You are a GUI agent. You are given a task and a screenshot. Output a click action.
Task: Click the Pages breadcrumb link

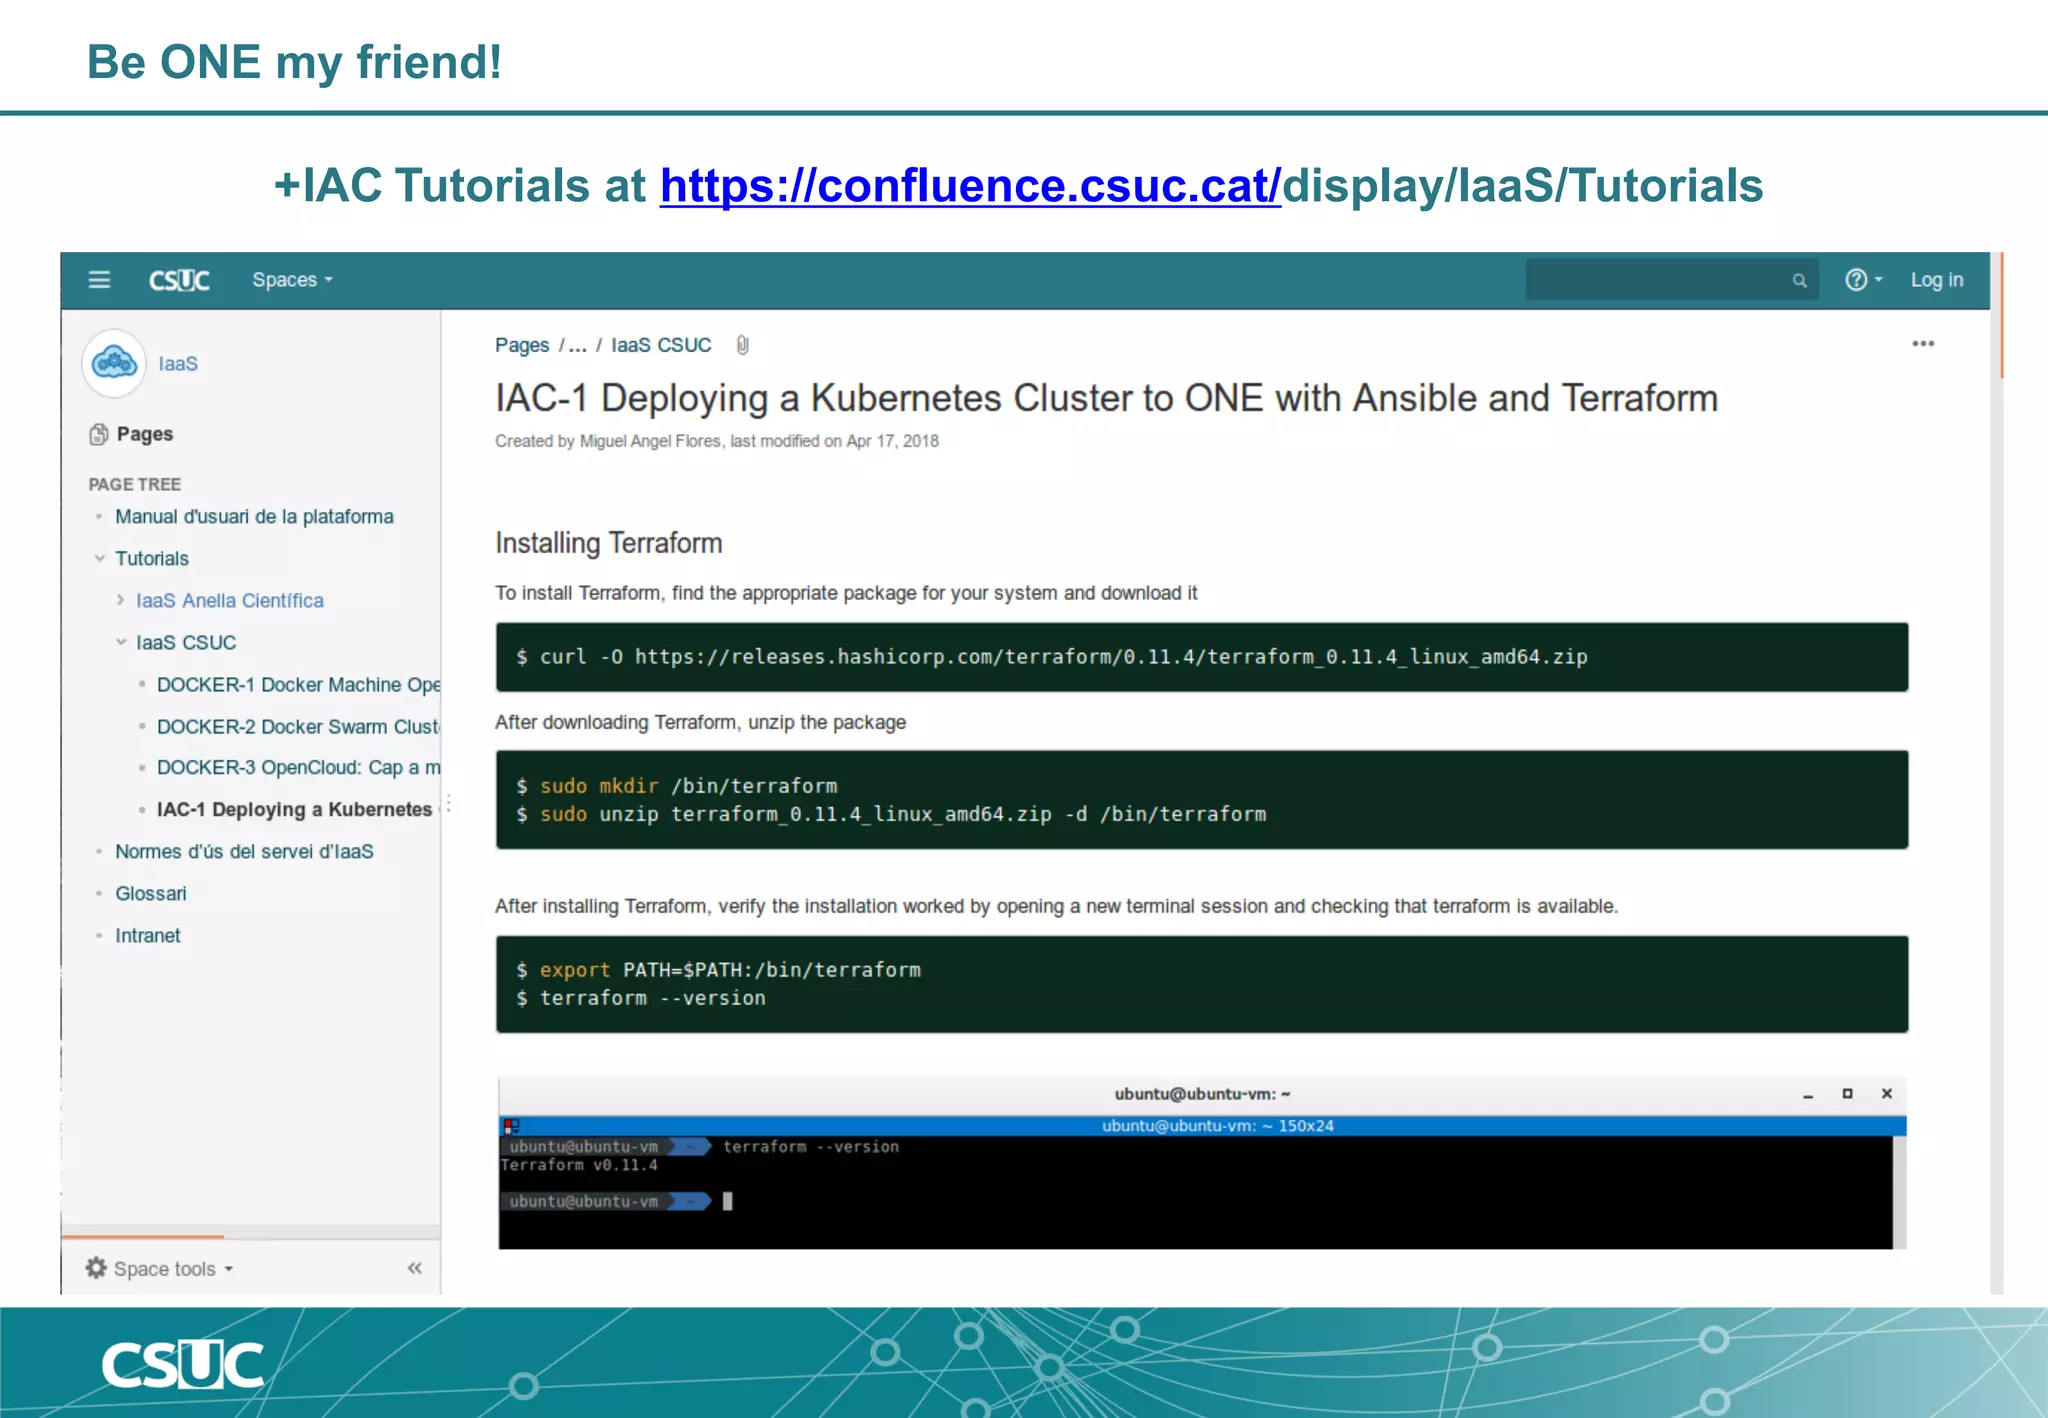click(x=522, y=345)
